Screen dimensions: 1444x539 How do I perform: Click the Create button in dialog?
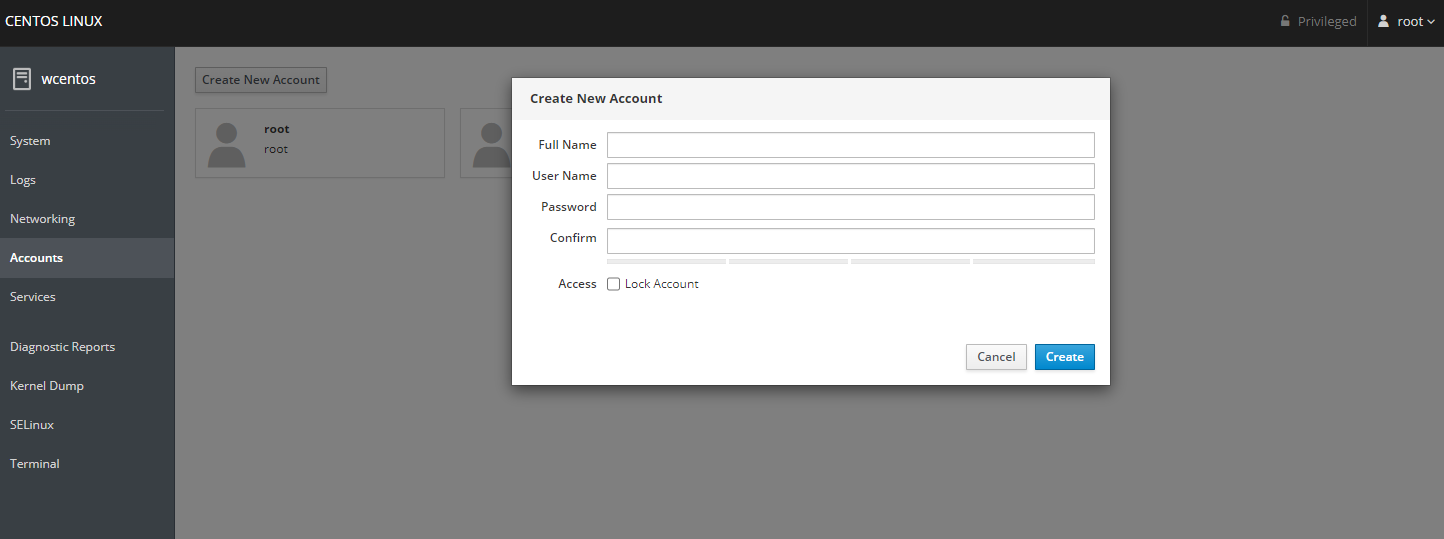click(1064, 357)
